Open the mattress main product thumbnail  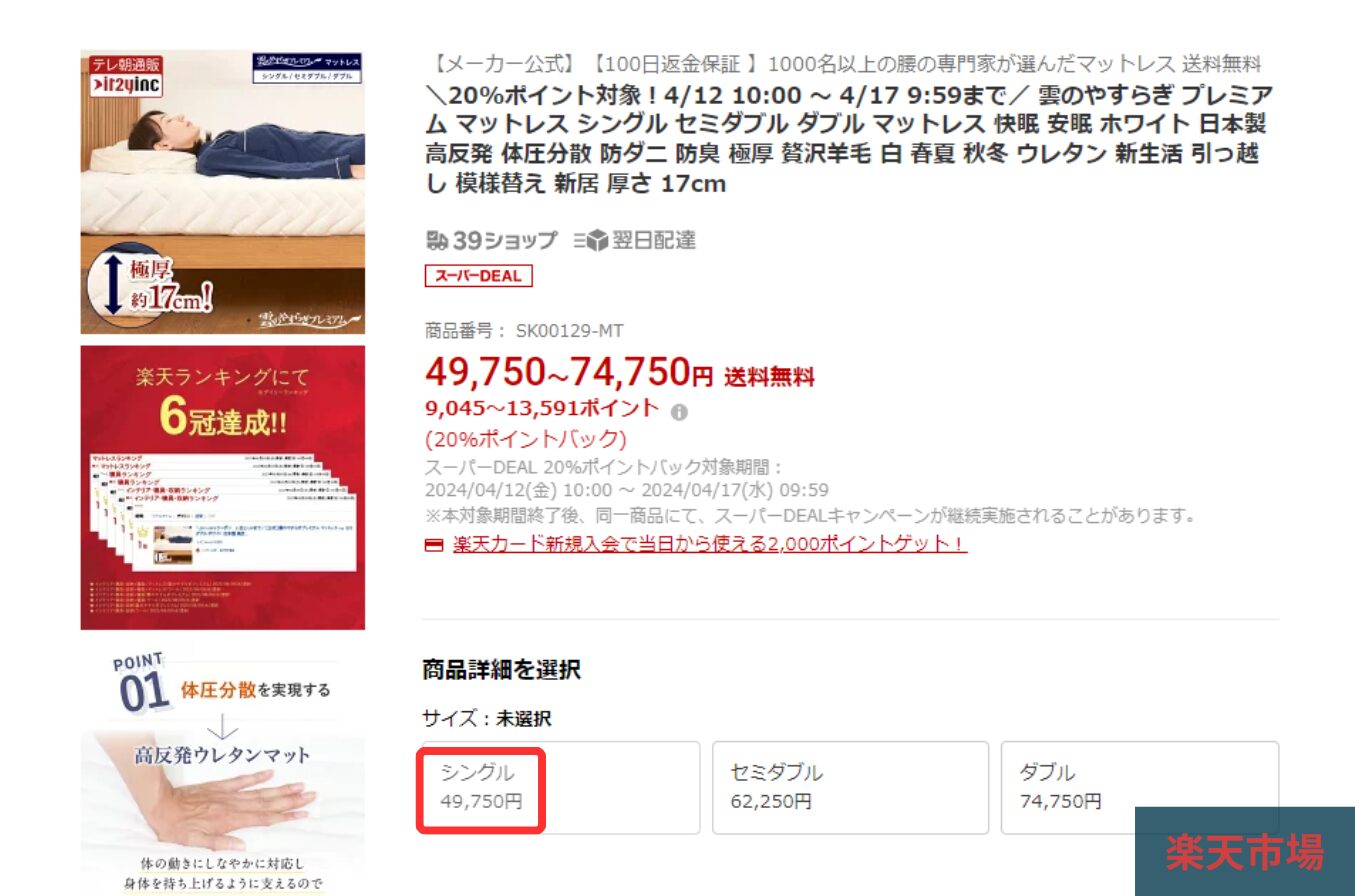pyautogui.click(x=223, y=192)
